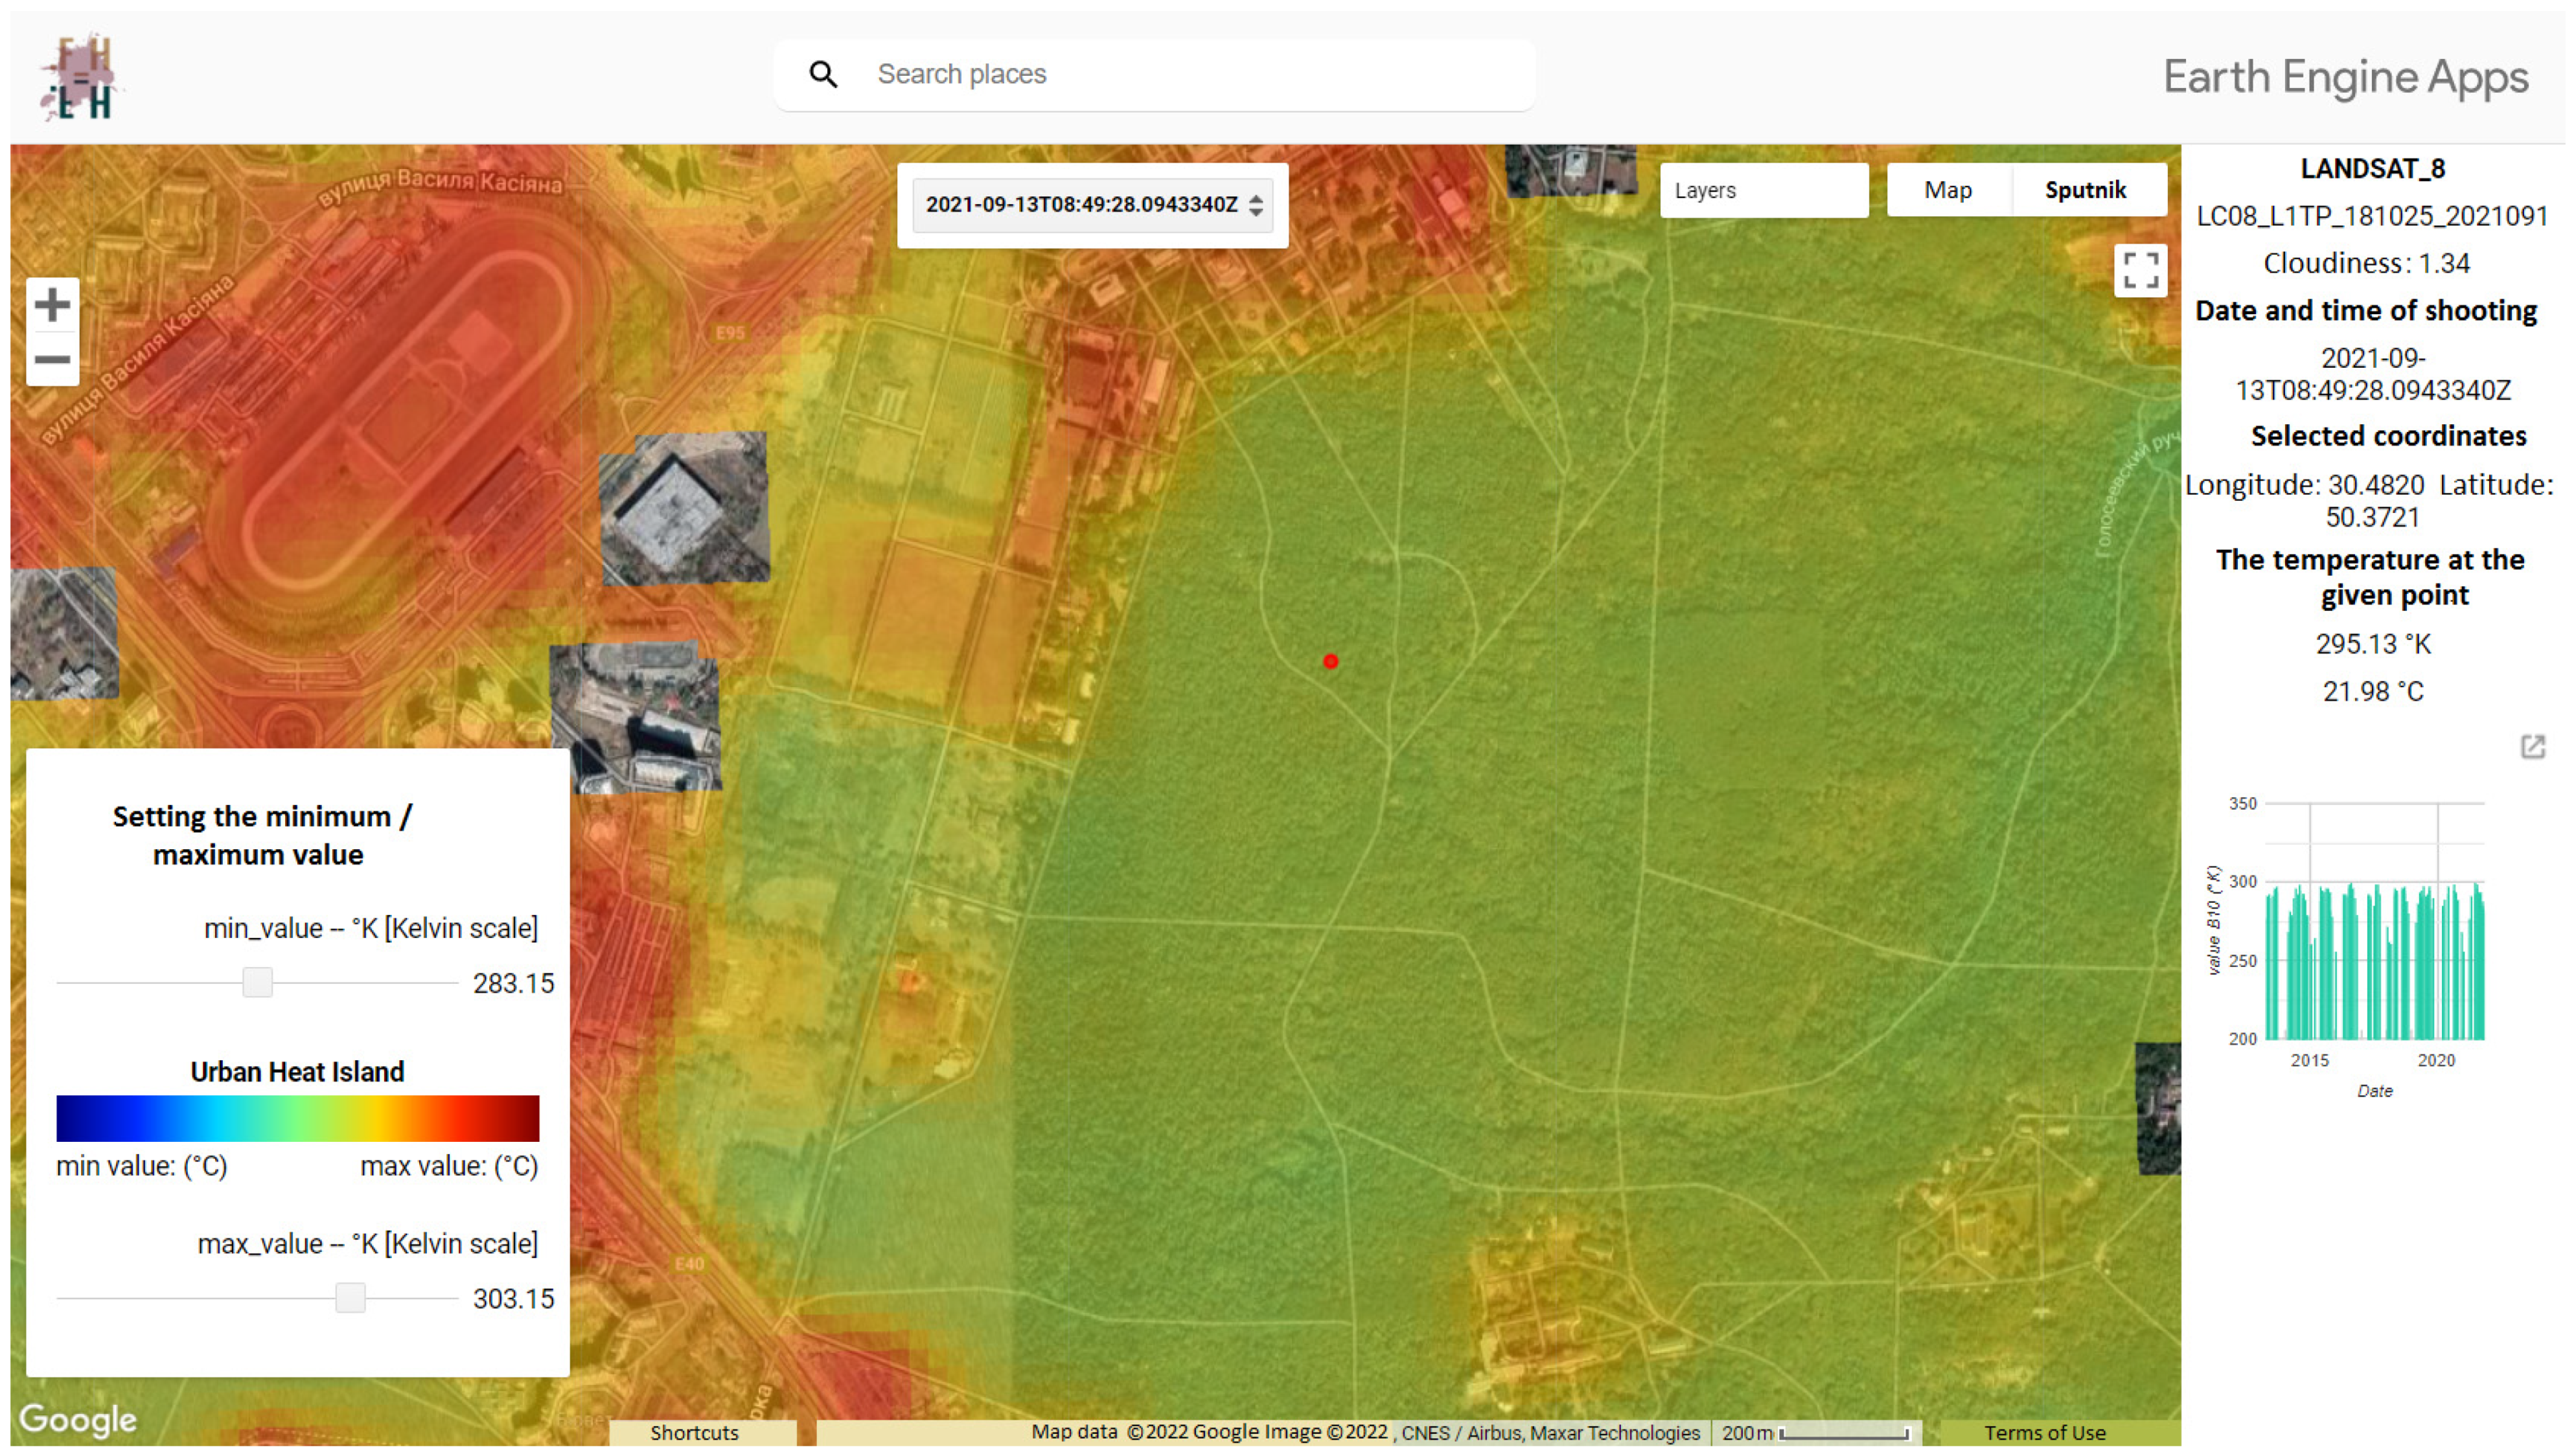Click the date dropdown arrows
Screen dimensions: 2576x1456
[1256, 205]
